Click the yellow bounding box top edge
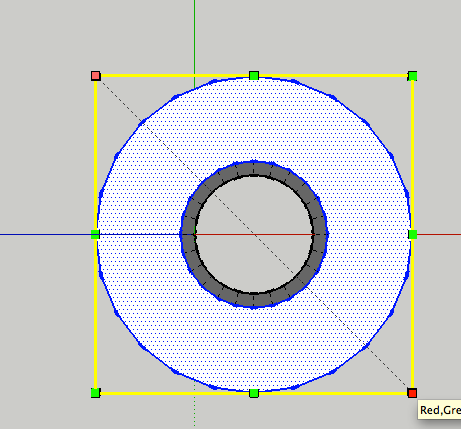 click(175, 76)
